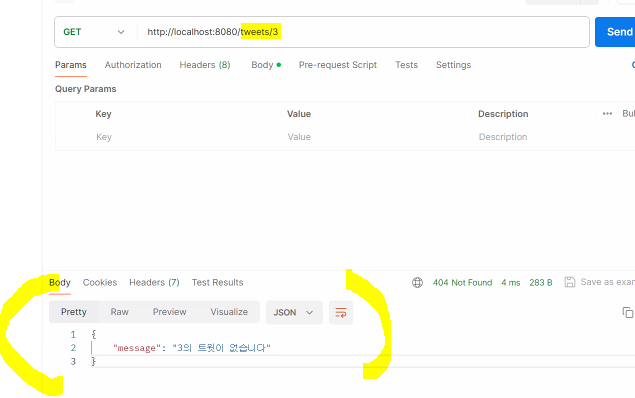This screenshot has height=398, width=635.
Task: Click the 404 Not Found status
Action: click(x=462, y=282)
